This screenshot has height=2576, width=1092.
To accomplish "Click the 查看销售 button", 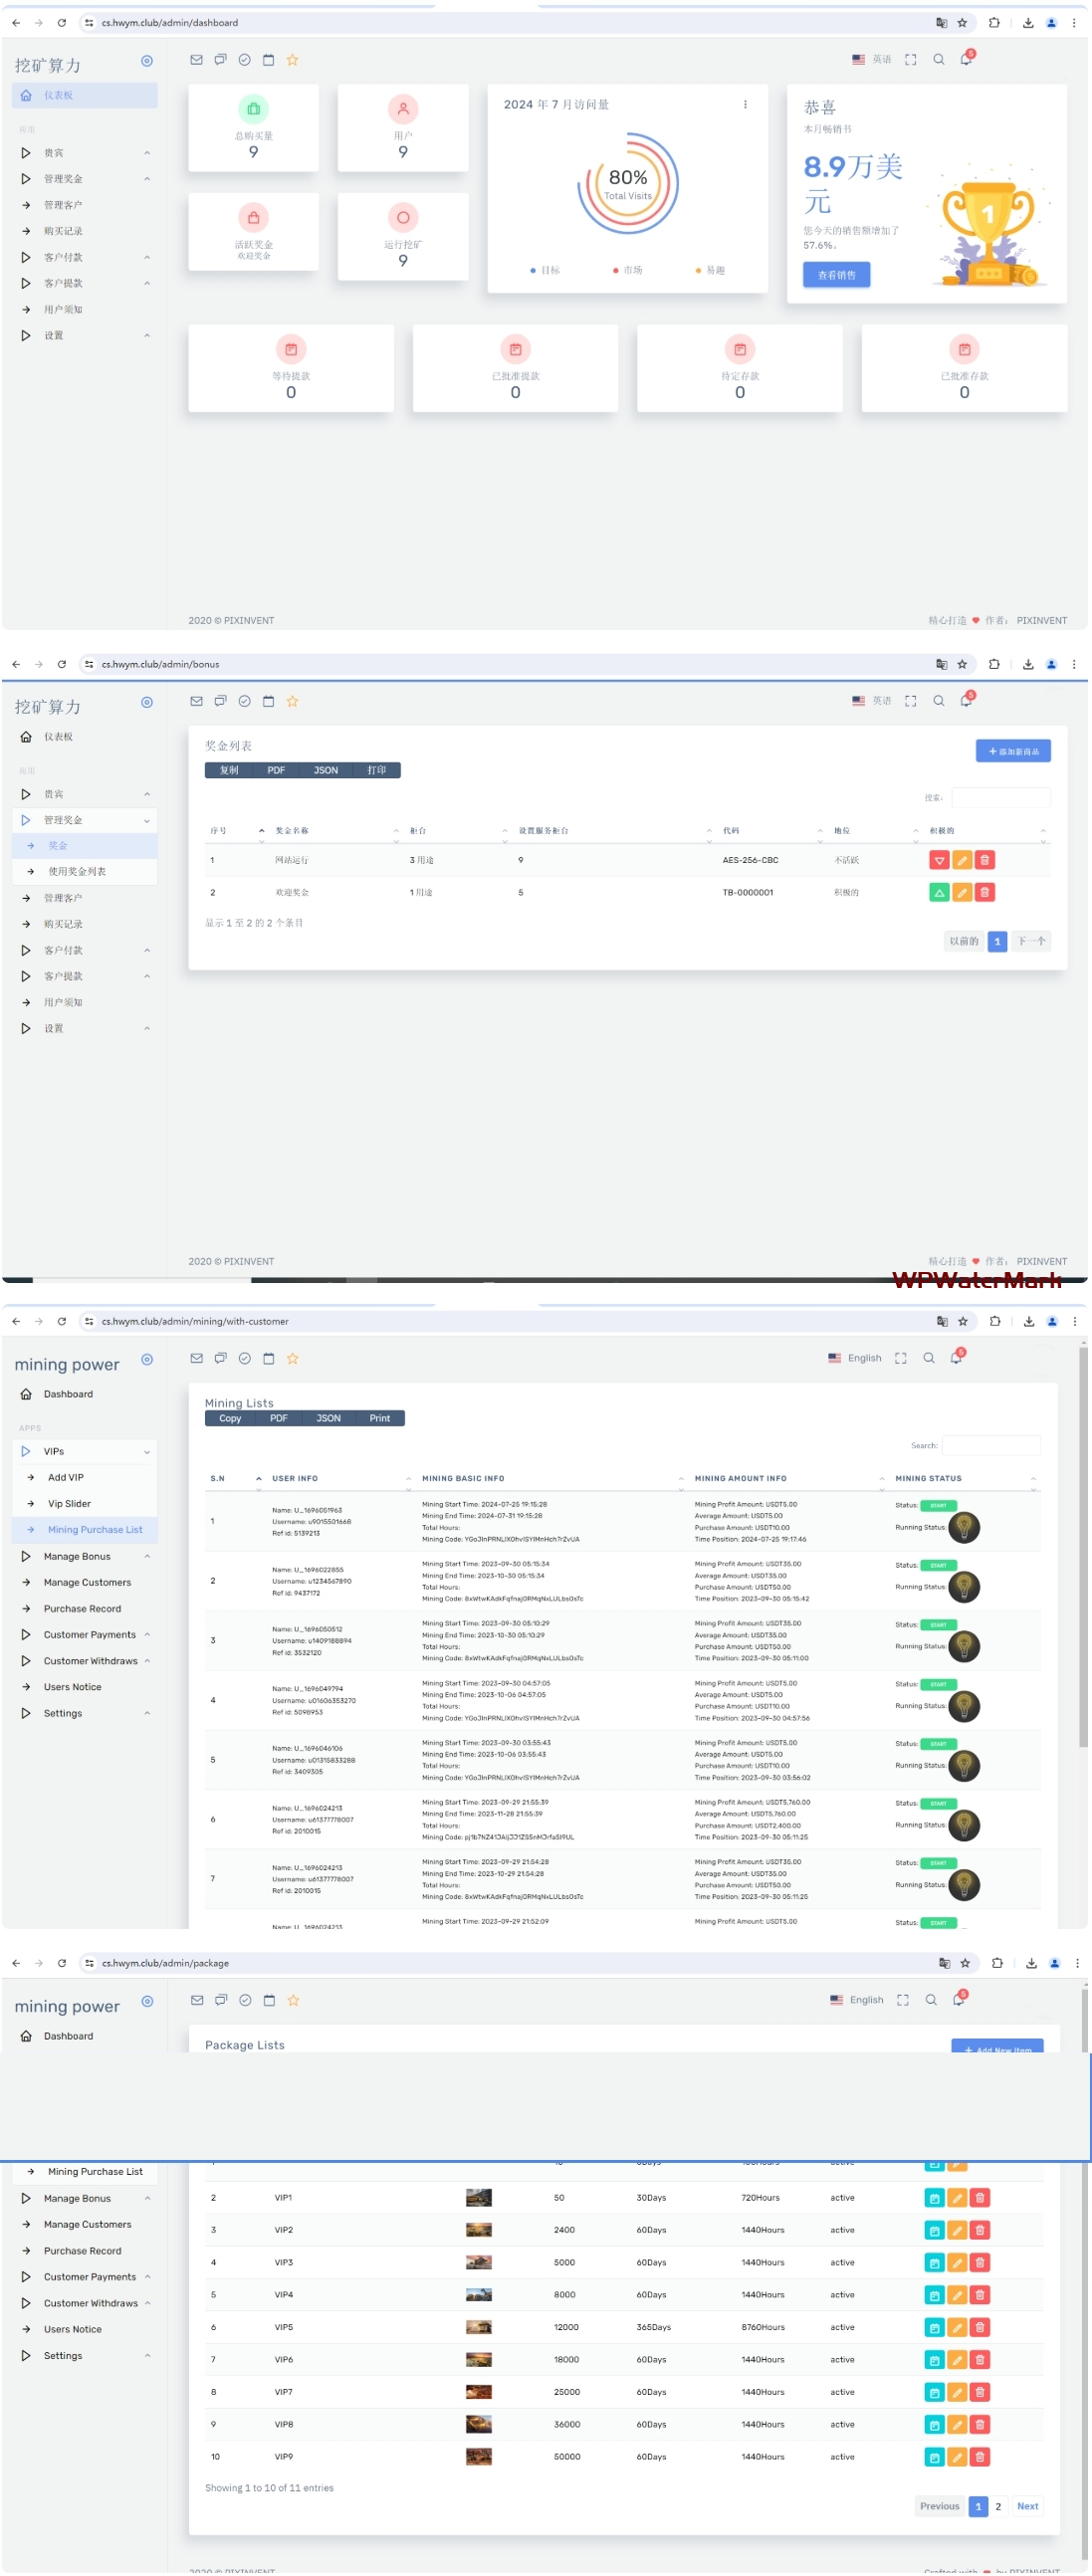I will (x=836, y=275).
